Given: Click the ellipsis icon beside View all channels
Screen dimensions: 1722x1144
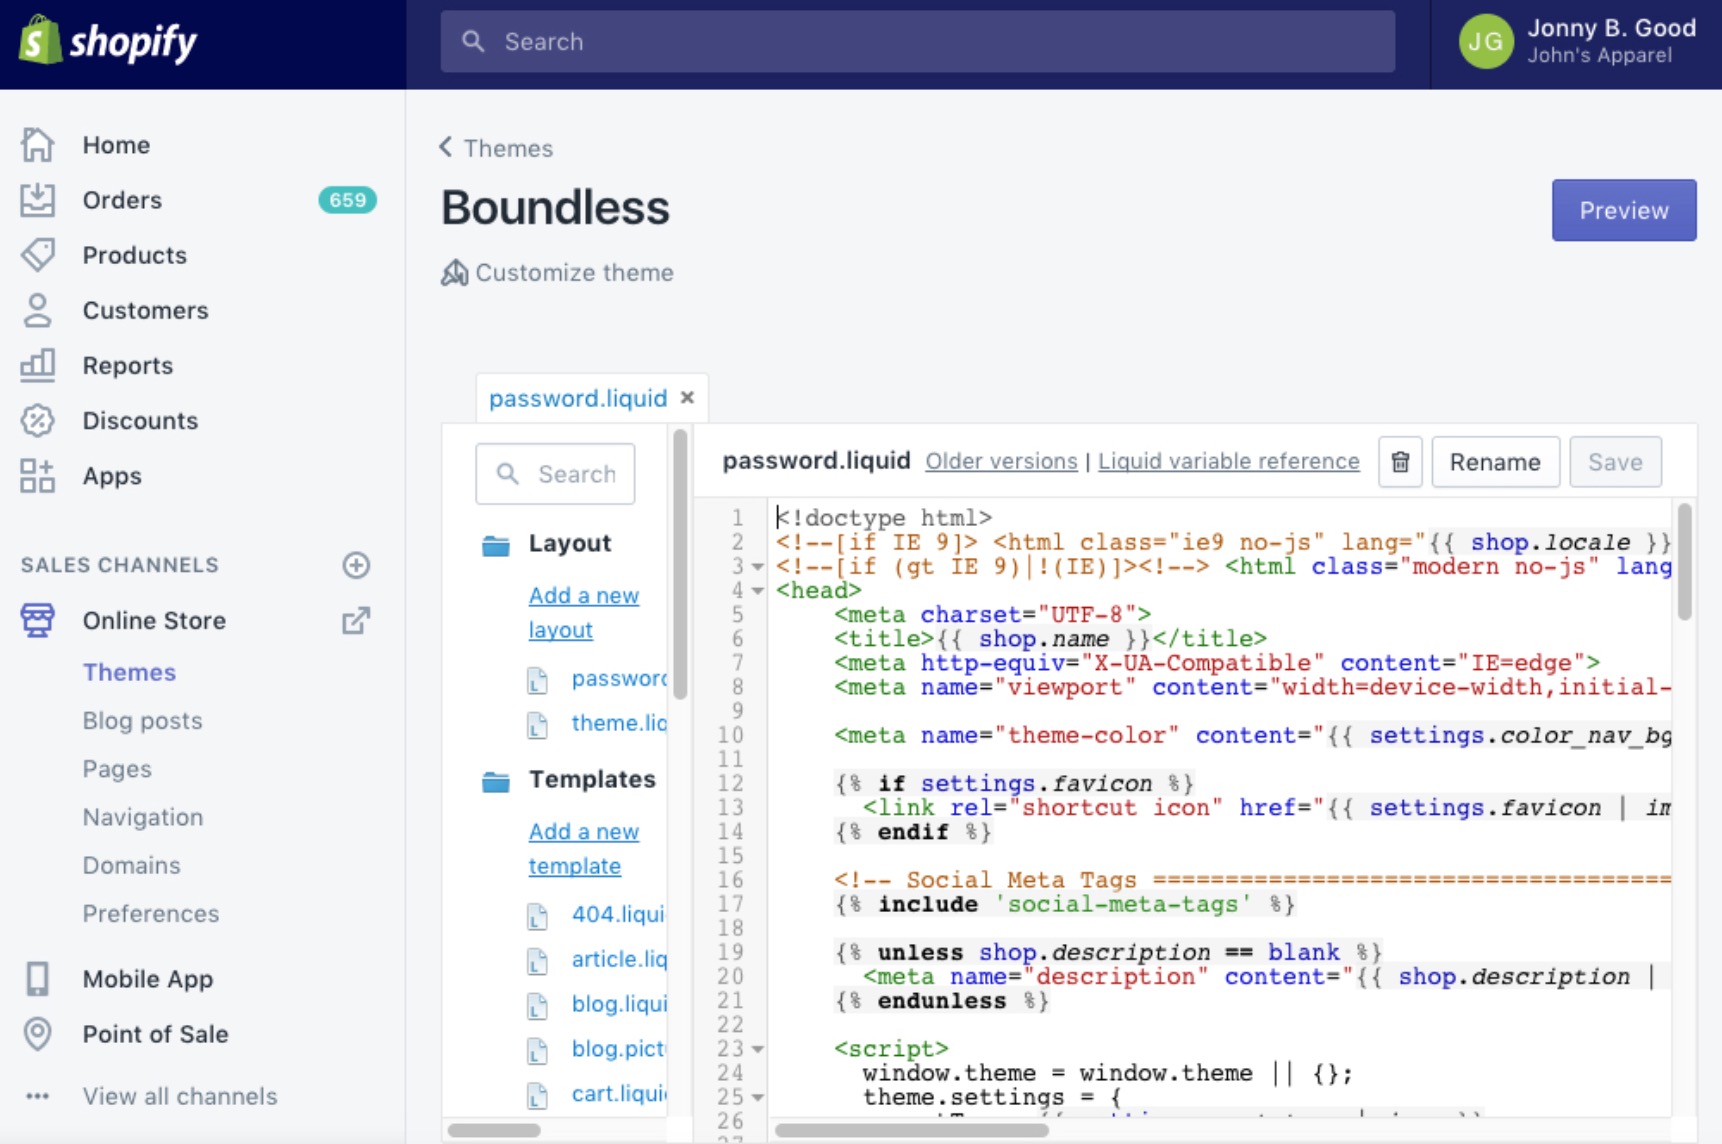Looking at the screenshot, I should pyautogui.click(x=37, y=1096).
